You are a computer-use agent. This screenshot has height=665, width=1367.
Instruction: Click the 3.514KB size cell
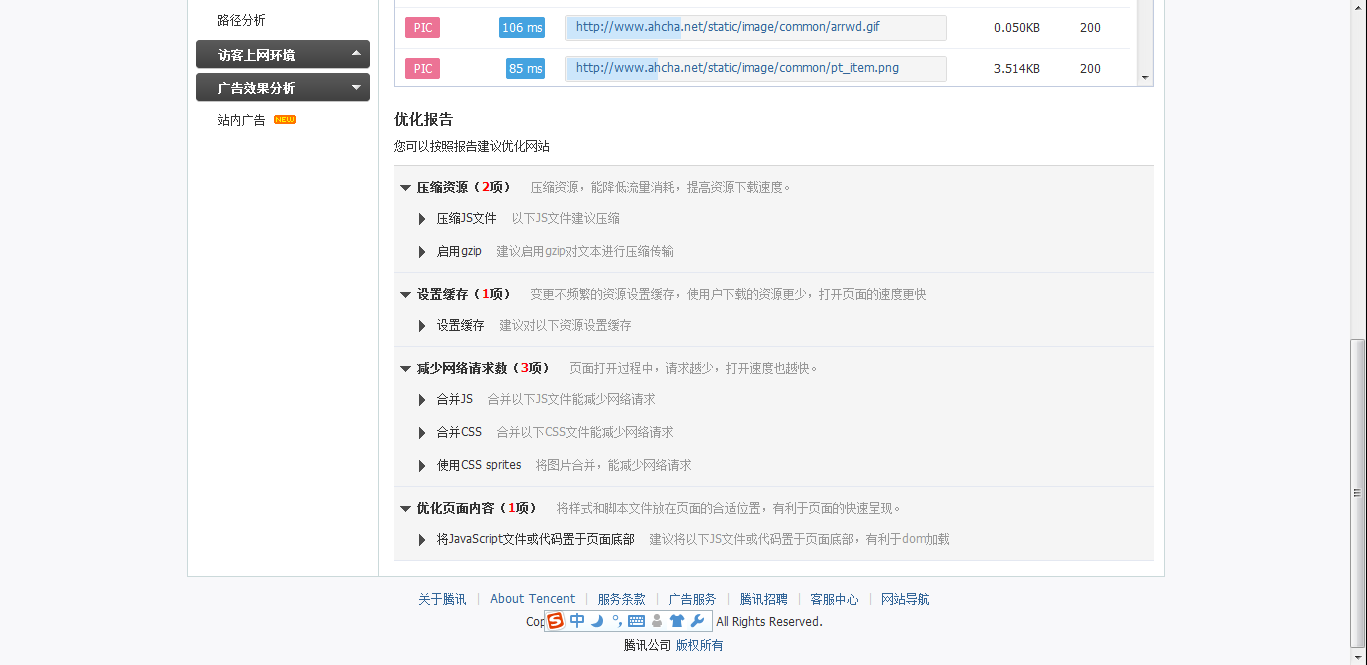point(1016,69)
